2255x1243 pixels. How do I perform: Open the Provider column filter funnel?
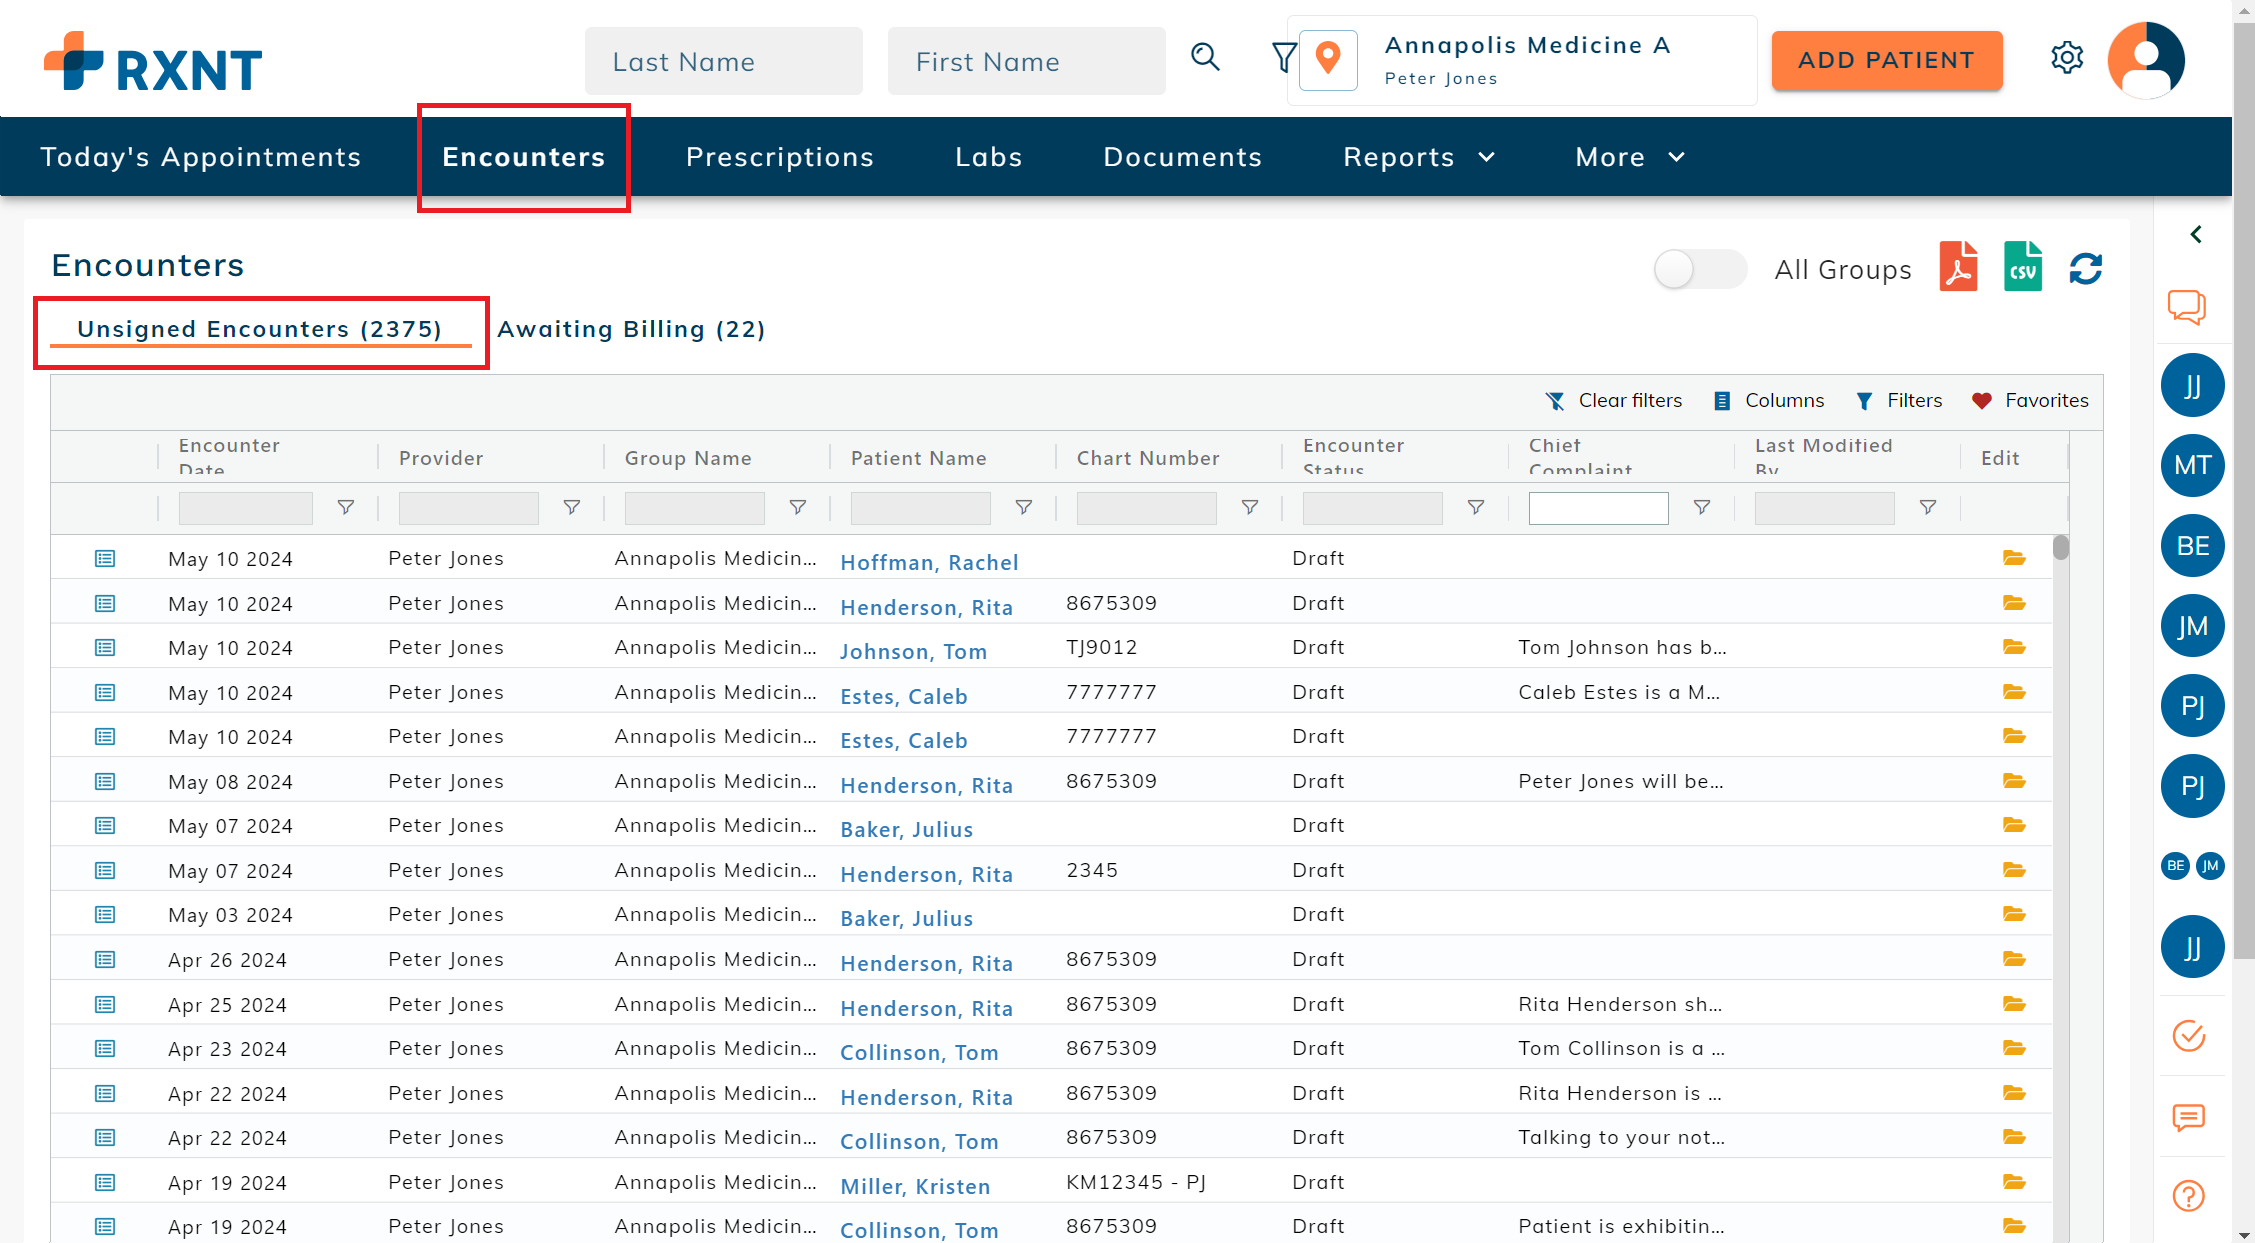coord(571,508)
